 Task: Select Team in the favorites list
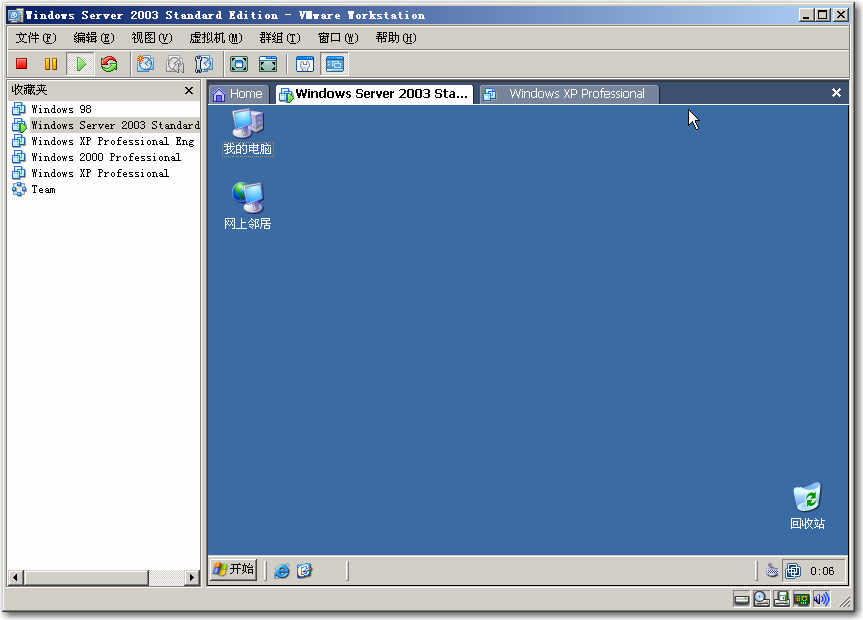point(43,189)
